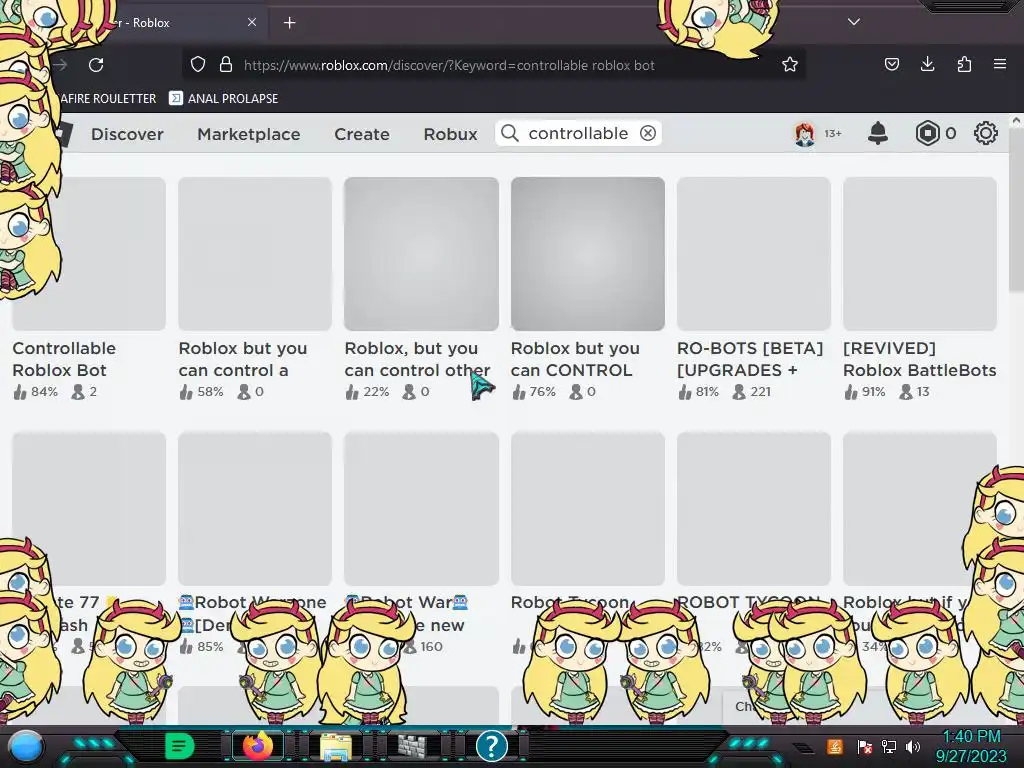
Task: Open the ANAL PROLAPSE bookmark
Action: tap(224, 99)
